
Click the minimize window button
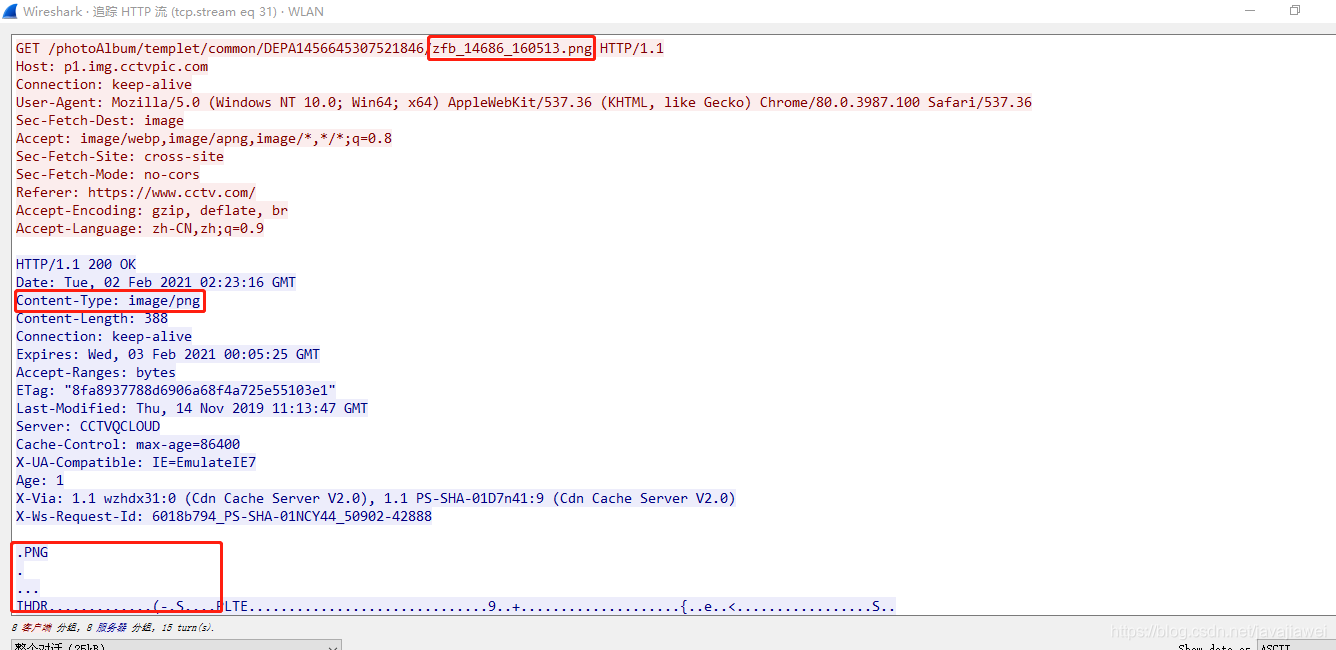[1251, 11]
